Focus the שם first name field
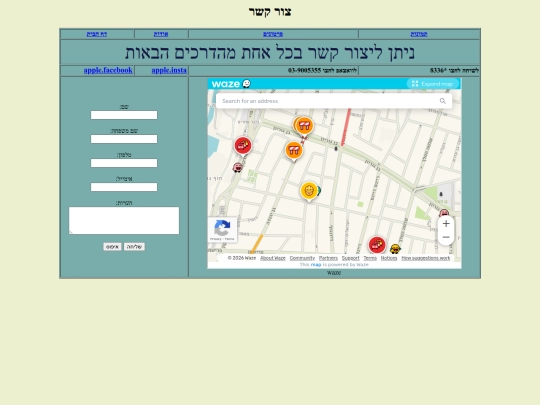This screenshot has width=540, height=405. 124,115
